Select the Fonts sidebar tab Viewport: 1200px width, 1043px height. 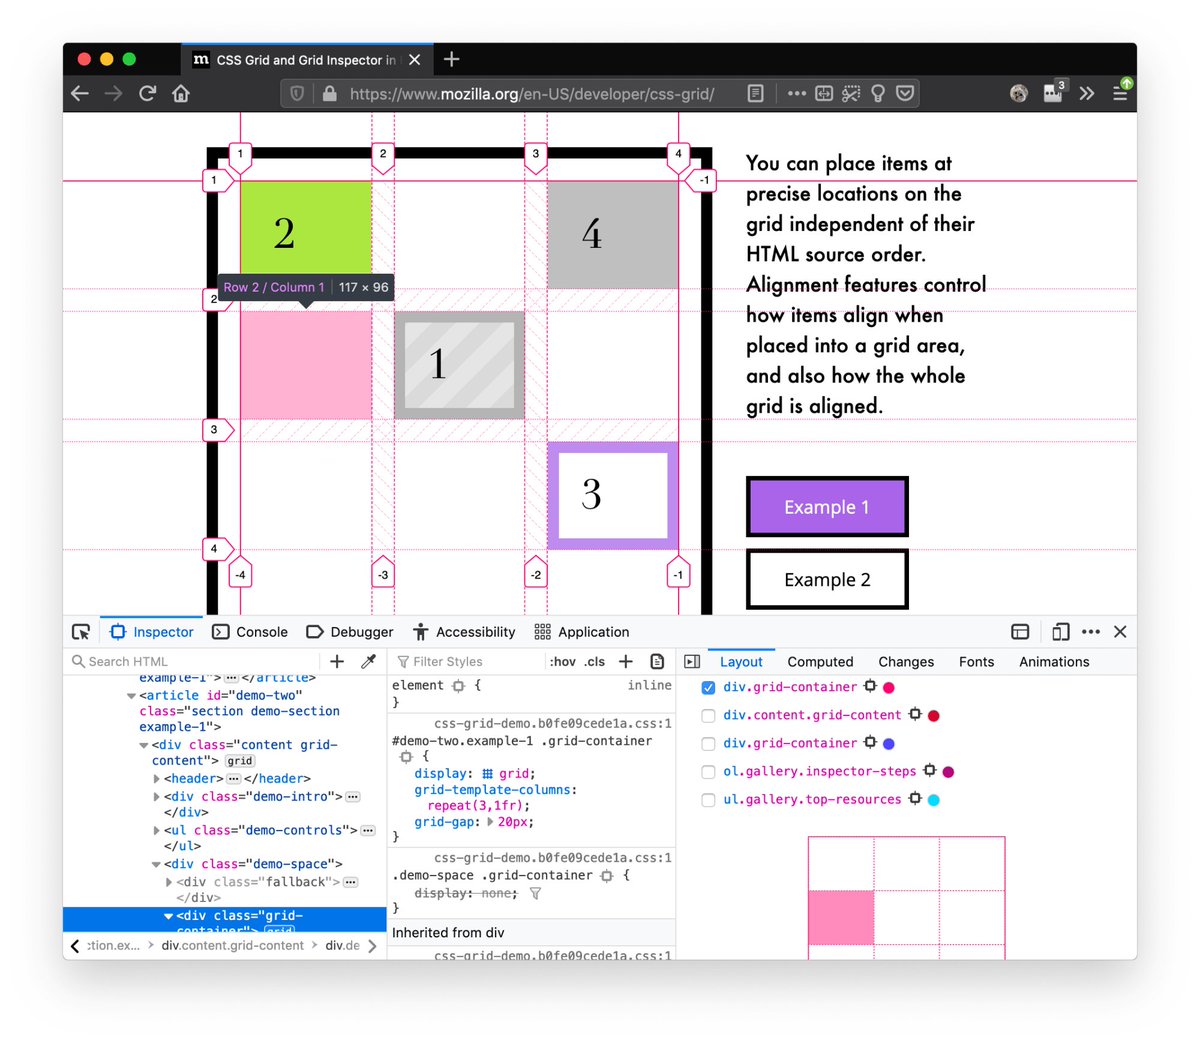pos(976,661)
